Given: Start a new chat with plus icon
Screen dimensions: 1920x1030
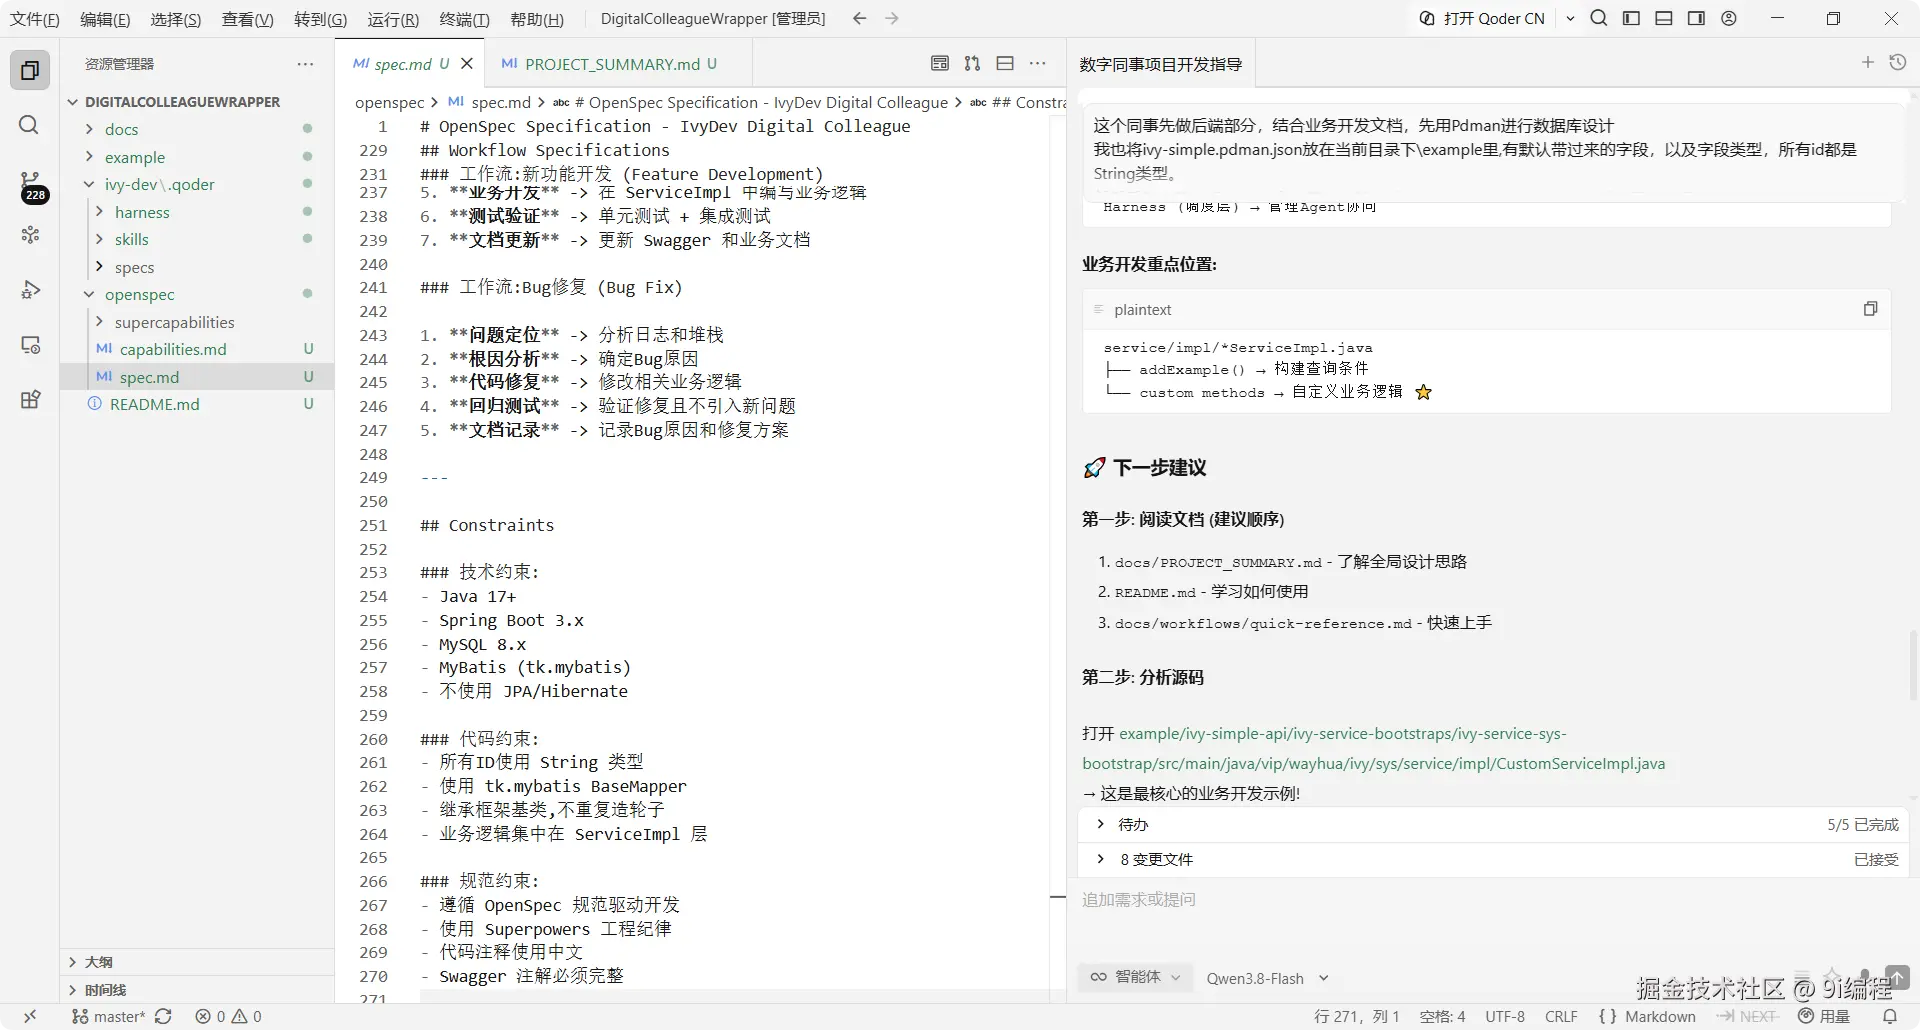Looking at the screenshot, I should pyautogui.click(x=1867, y=62).
